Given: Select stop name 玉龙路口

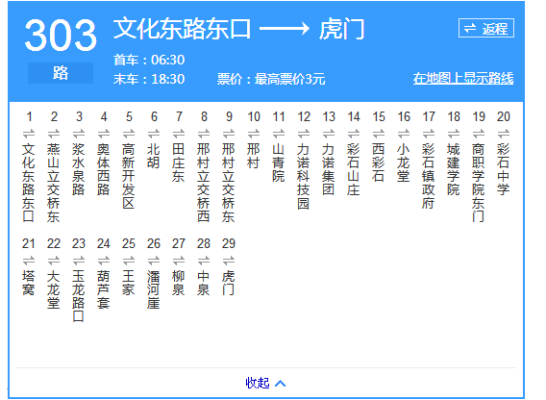Looking at the screenshot, I should tap(79, 296).
